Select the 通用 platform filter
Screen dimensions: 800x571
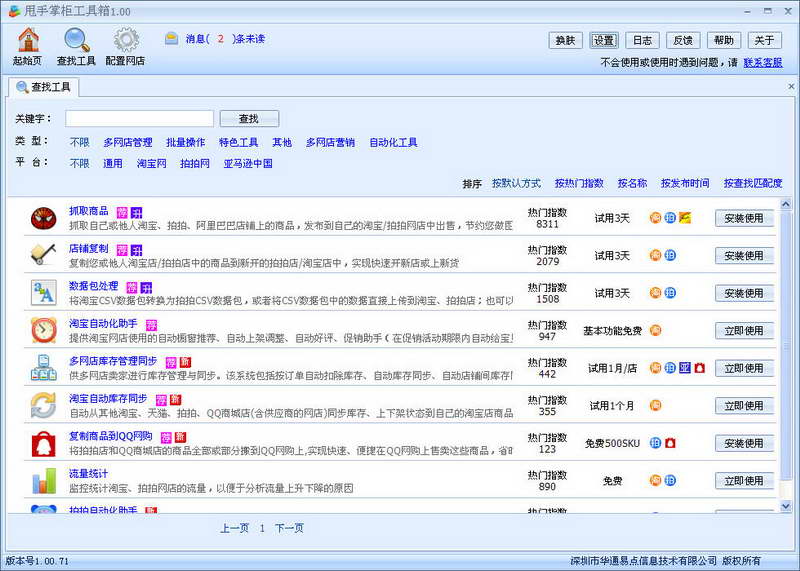[113, 163]
